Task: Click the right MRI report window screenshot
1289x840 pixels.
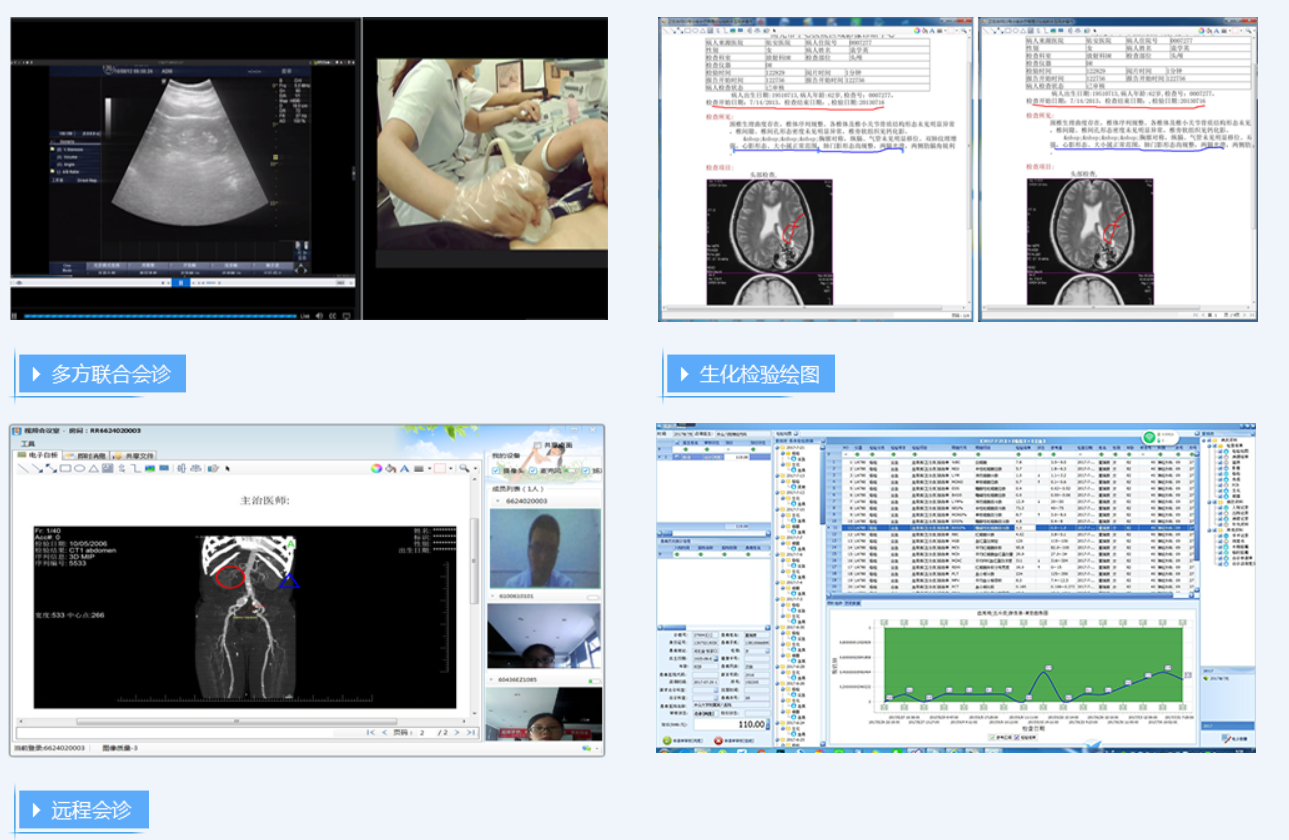Action: coord(1118,170)
